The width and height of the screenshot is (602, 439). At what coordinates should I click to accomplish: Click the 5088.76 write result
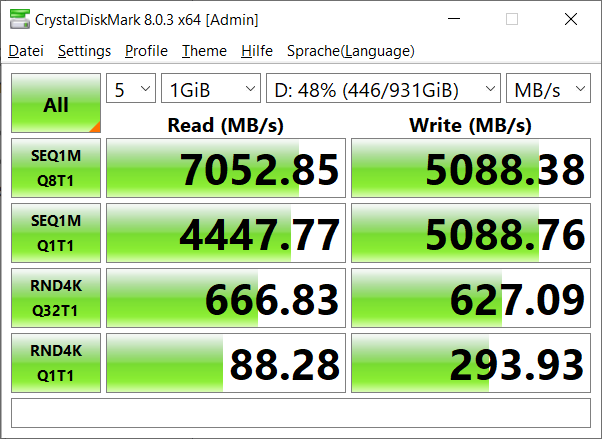pyautogui.click(x=471, y=233)
